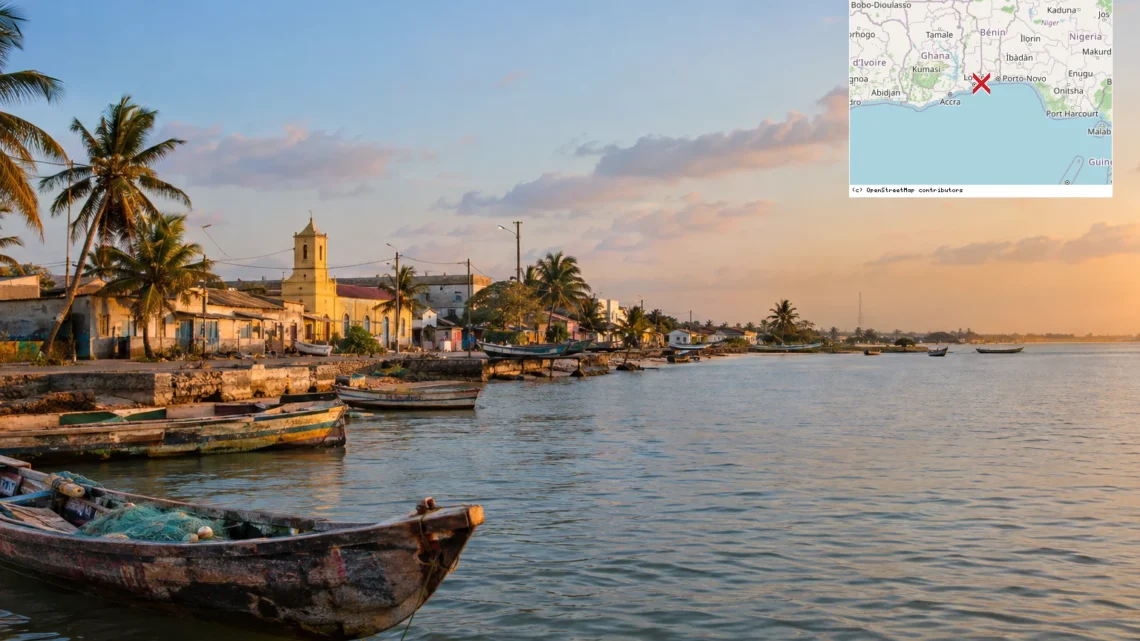The height and width of the screenshot is (641, 1140).
Task: Click the "Makurdi" city label
Action: tap(1097, 52)
